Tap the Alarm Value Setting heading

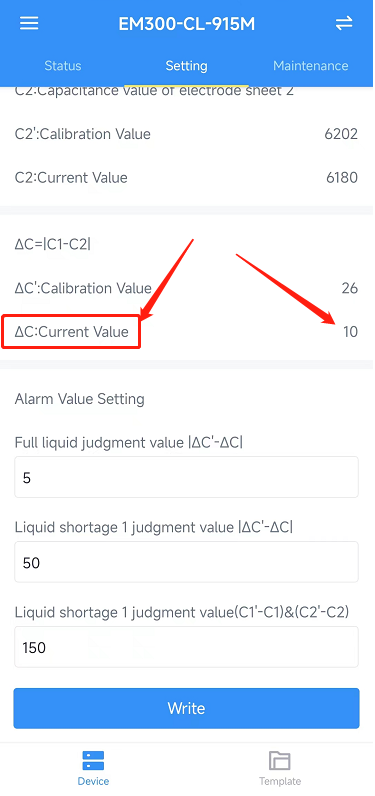[80, 399]
